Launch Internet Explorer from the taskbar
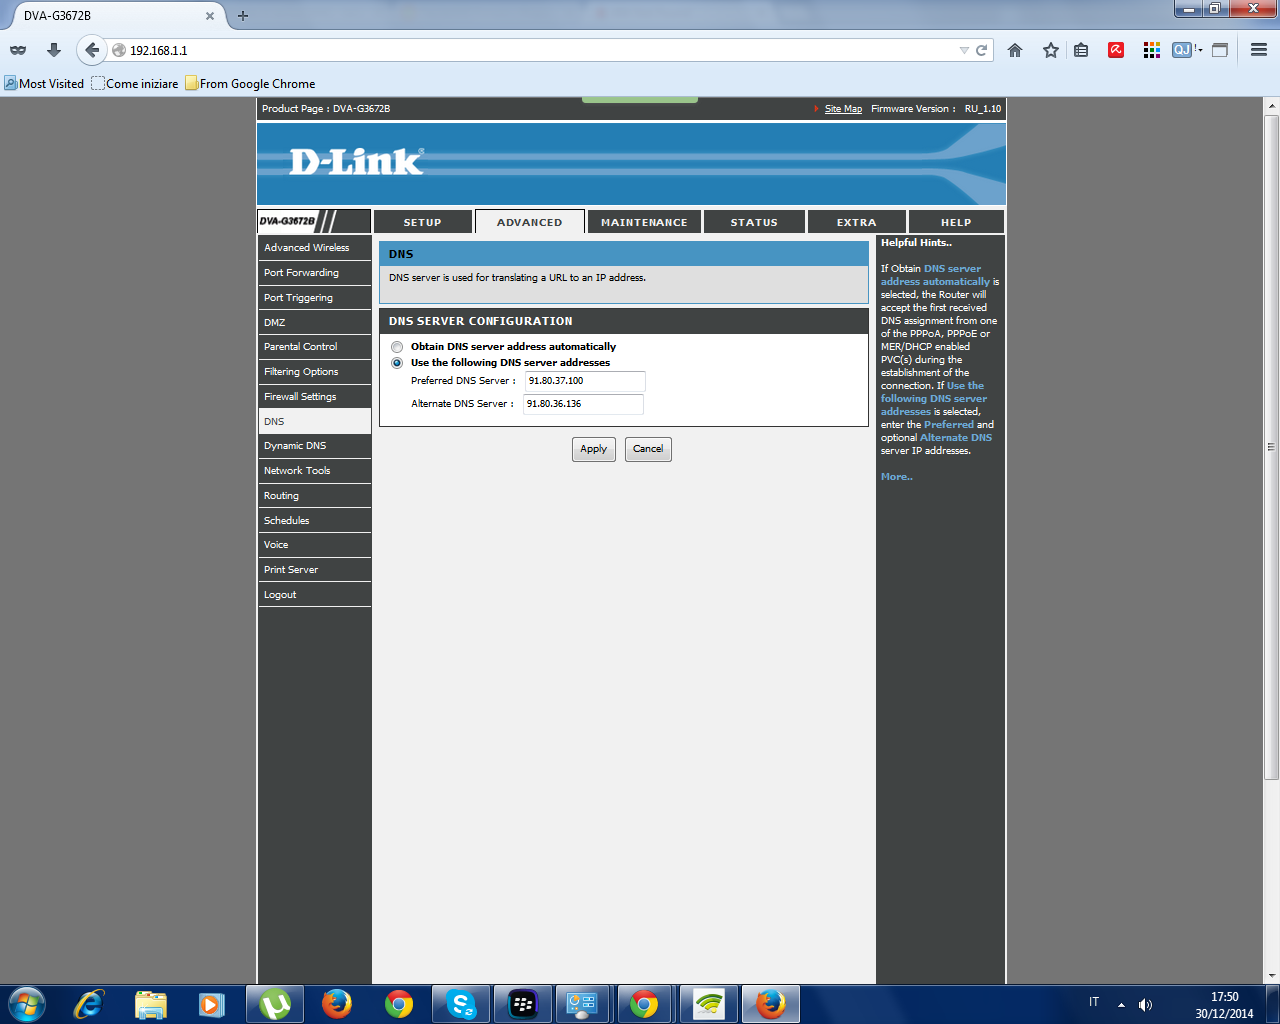 (89, 1004)
